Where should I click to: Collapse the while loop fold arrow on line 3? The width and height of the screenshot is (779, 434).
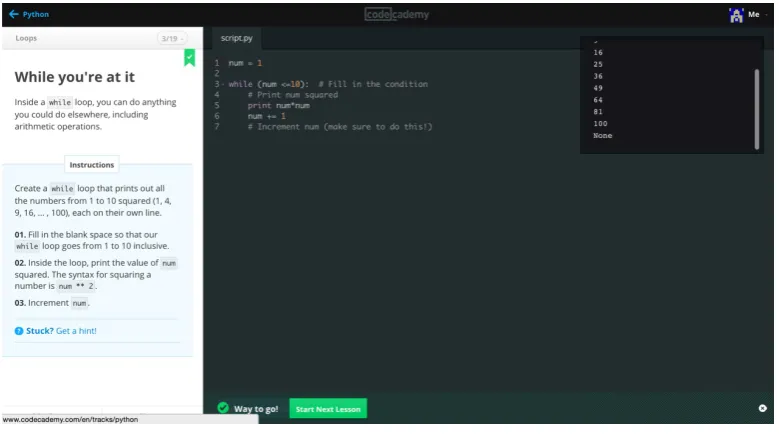click(x=223, y=84)
